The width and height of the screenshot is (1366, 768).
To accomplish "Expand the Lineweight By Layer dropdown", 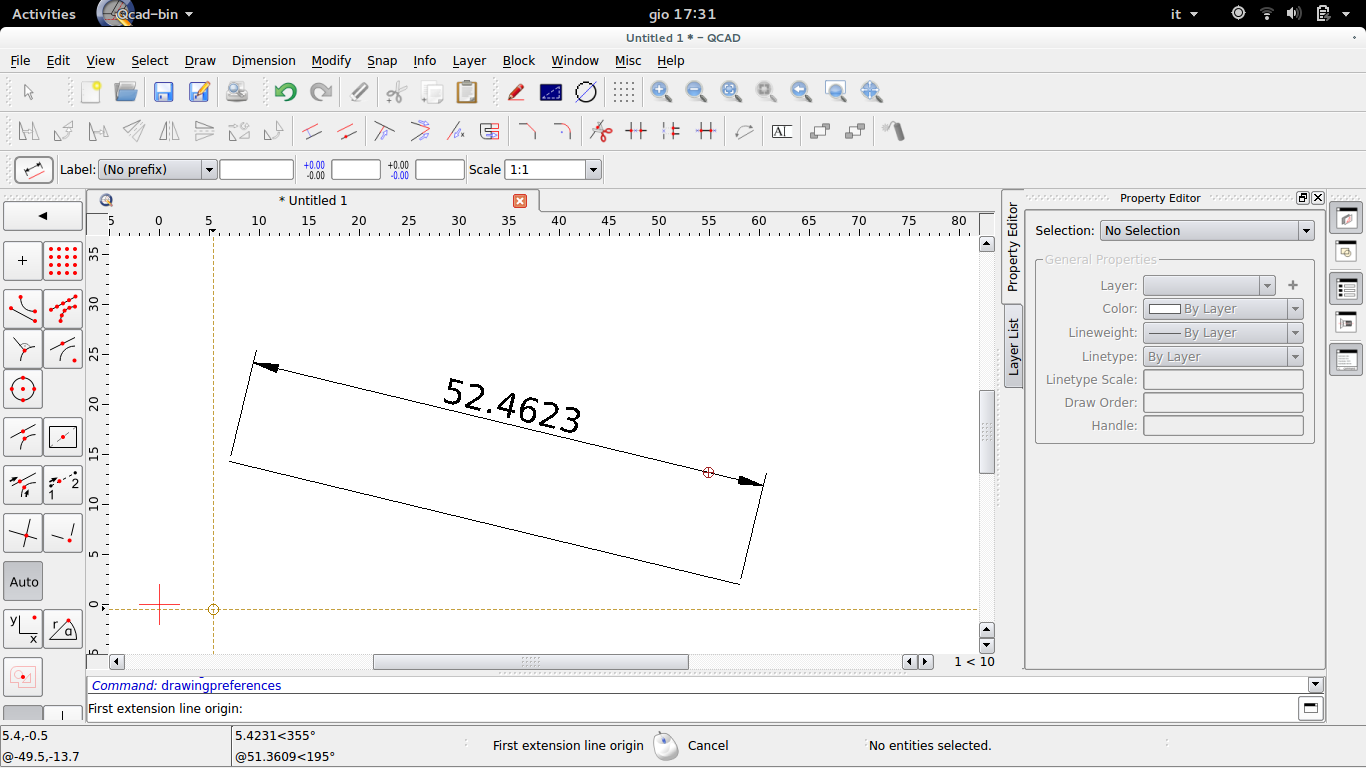I will click(x=1223, y=333).
